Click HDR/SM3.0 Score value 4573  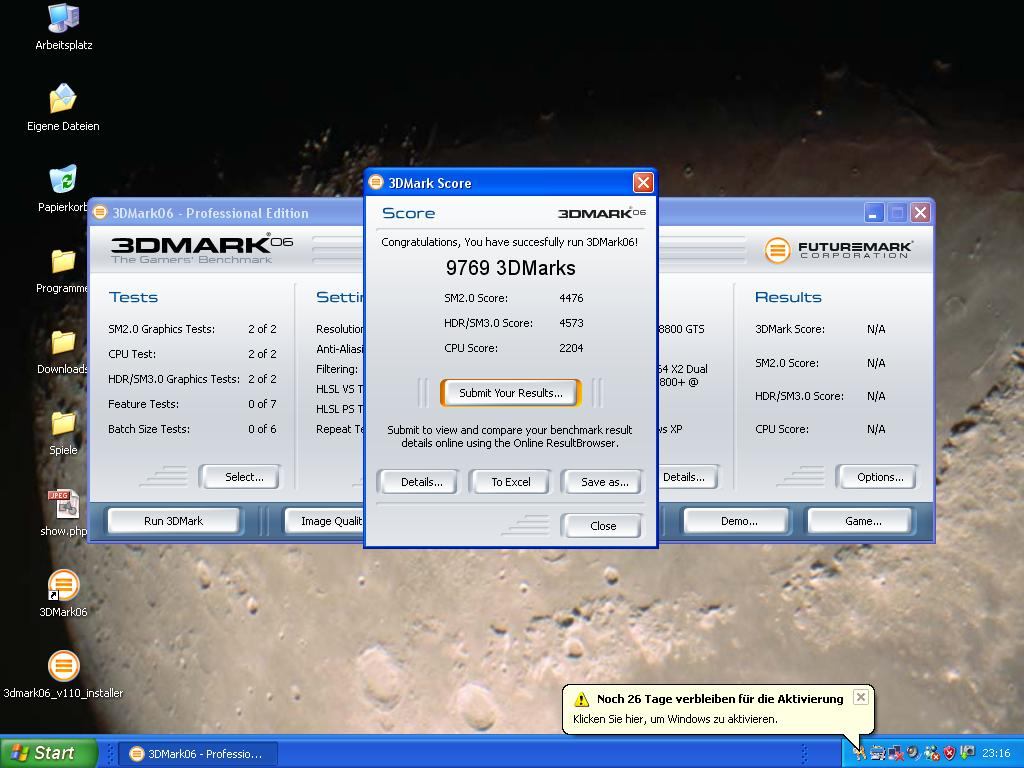click(x=571, y=323)
